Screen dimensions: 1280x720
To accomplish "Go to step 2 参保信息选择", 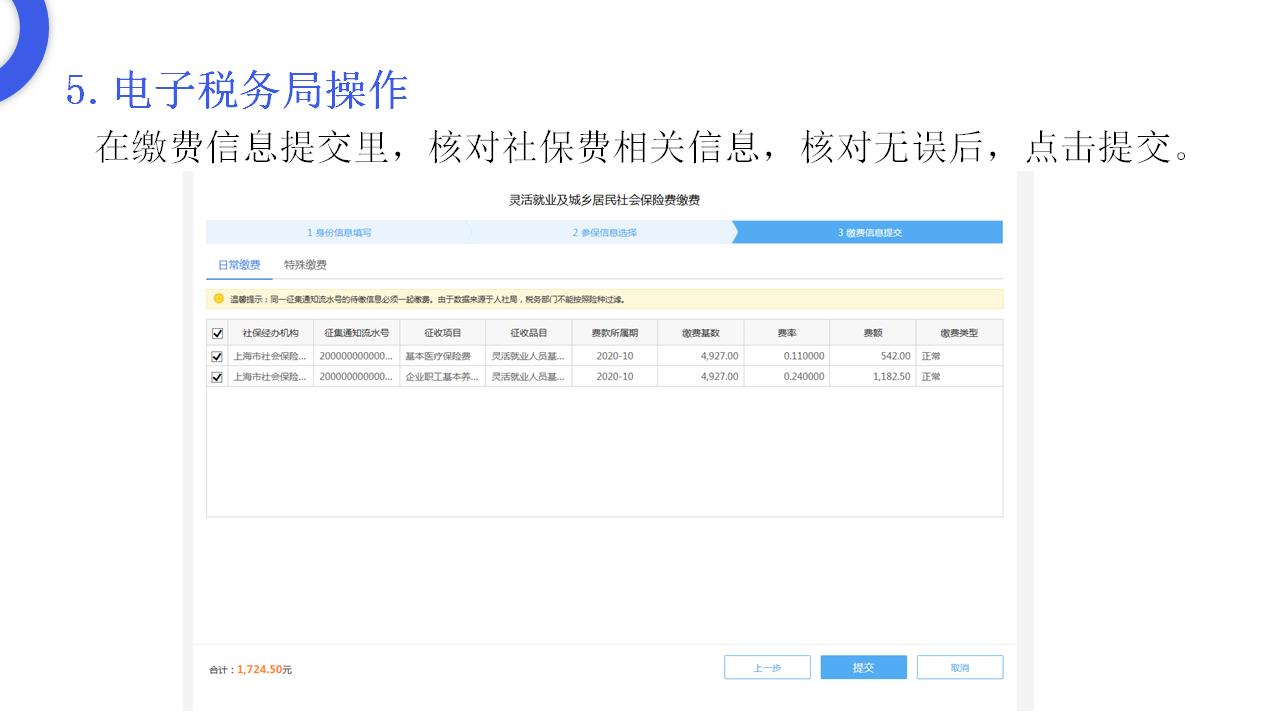I will point(604,232).
